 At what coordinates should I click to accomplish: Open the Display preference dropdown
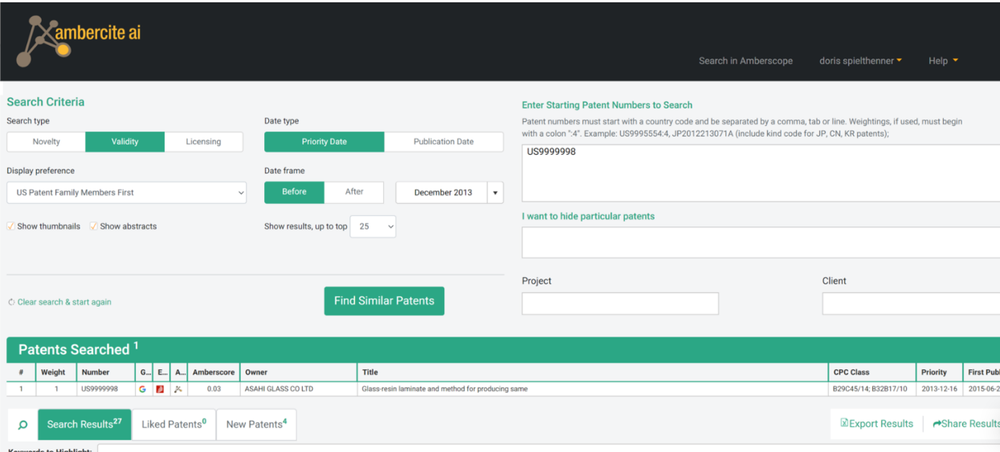coord(126,193)
